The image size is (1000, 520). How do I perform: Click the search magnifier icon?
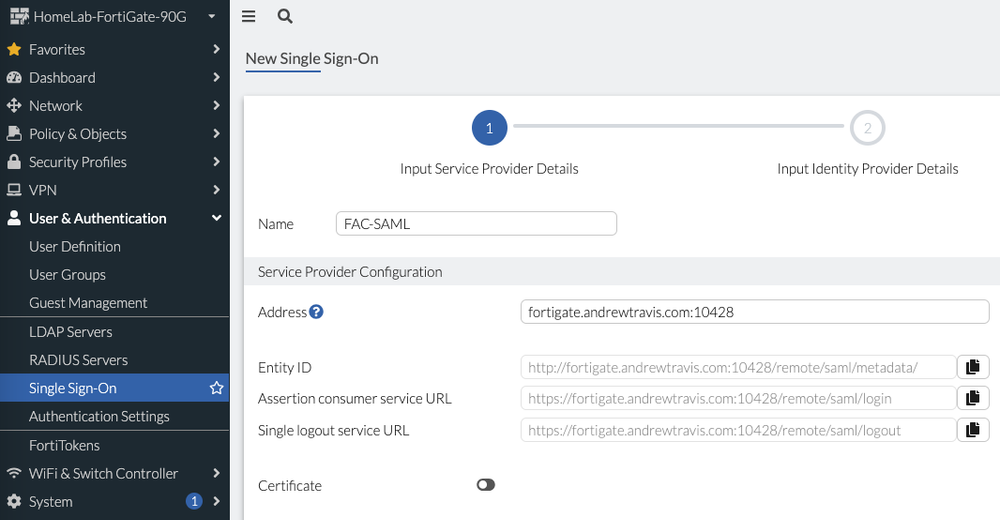tap(285, 17)
